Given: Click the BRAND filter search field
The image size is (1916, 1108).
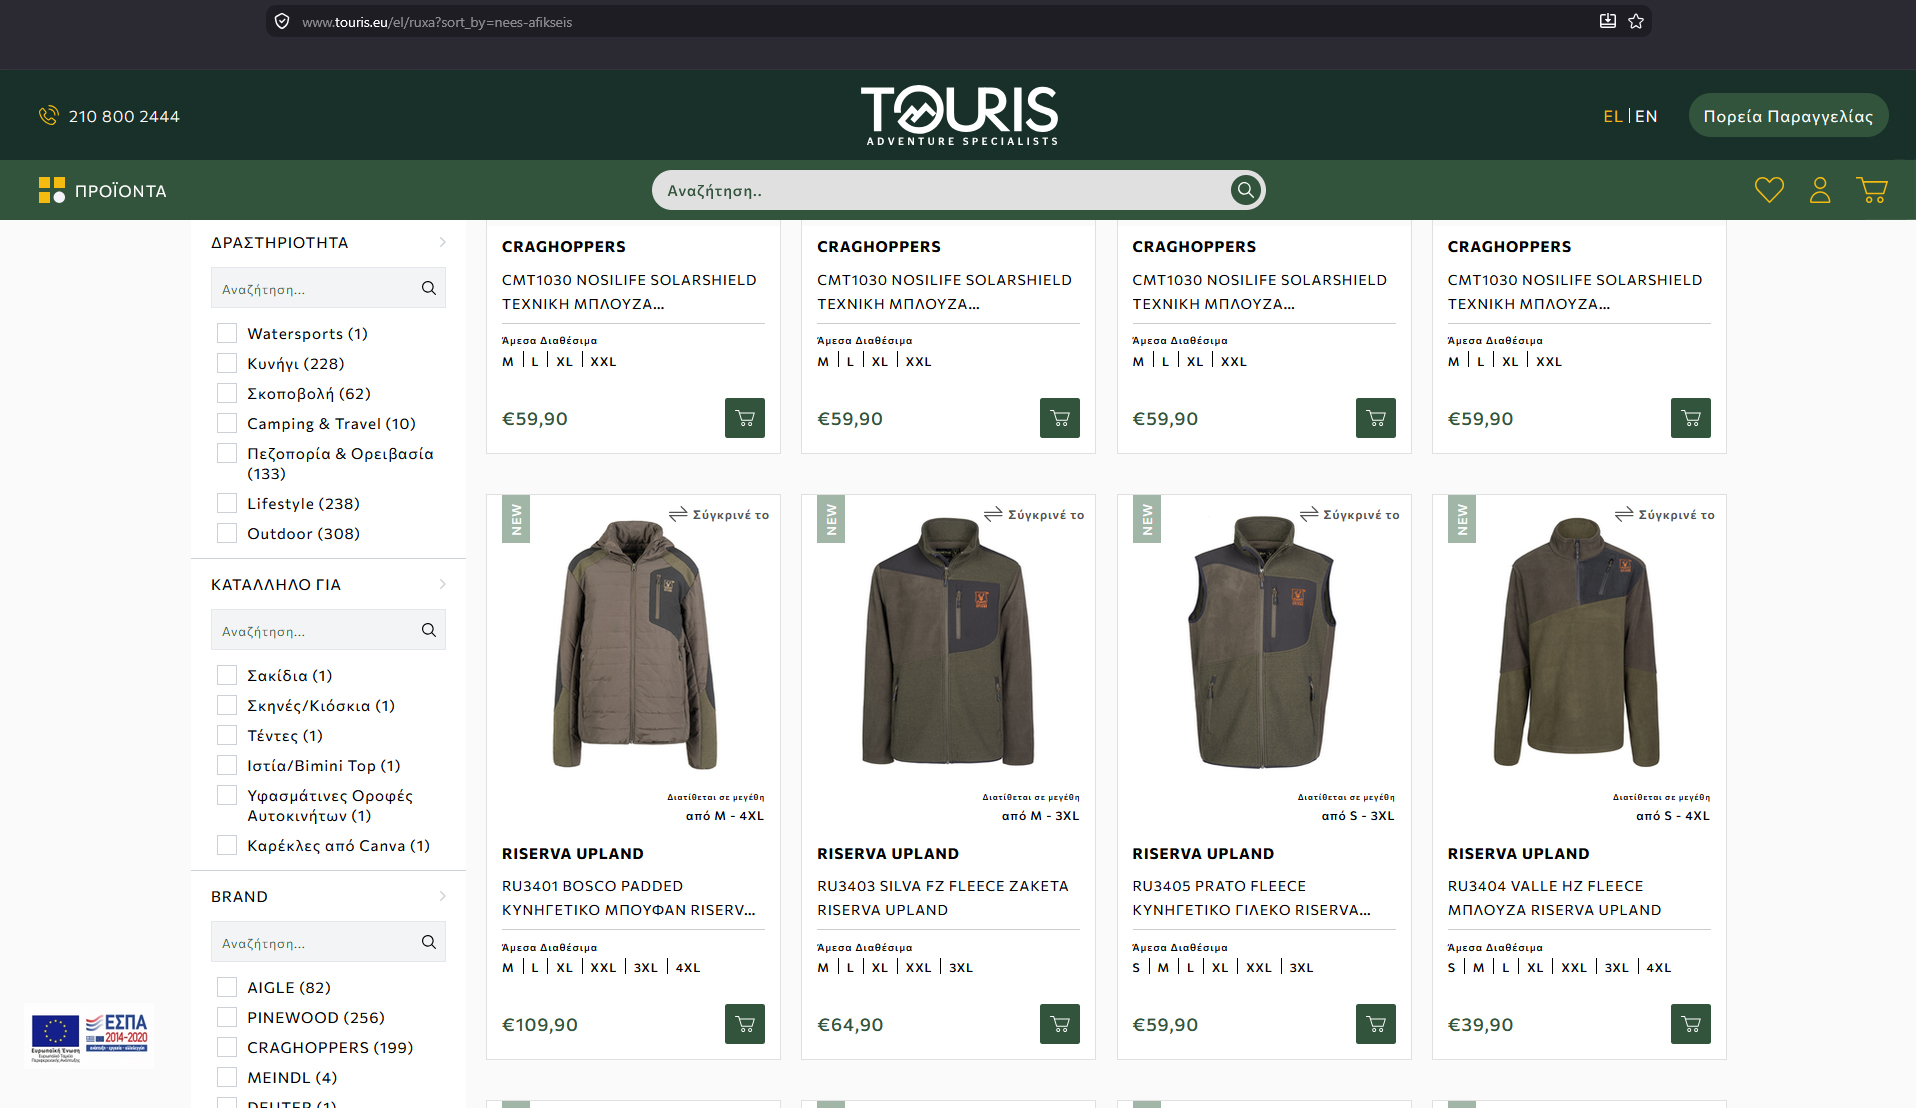Looking at the screenshot, I should coord(328,942).
